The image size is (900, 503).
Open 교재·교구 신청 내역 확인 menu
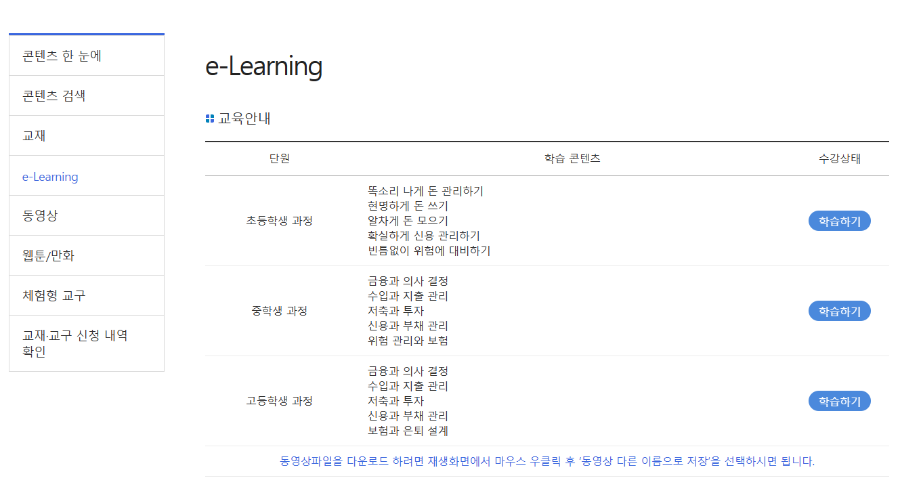click(x=87, y=343)
